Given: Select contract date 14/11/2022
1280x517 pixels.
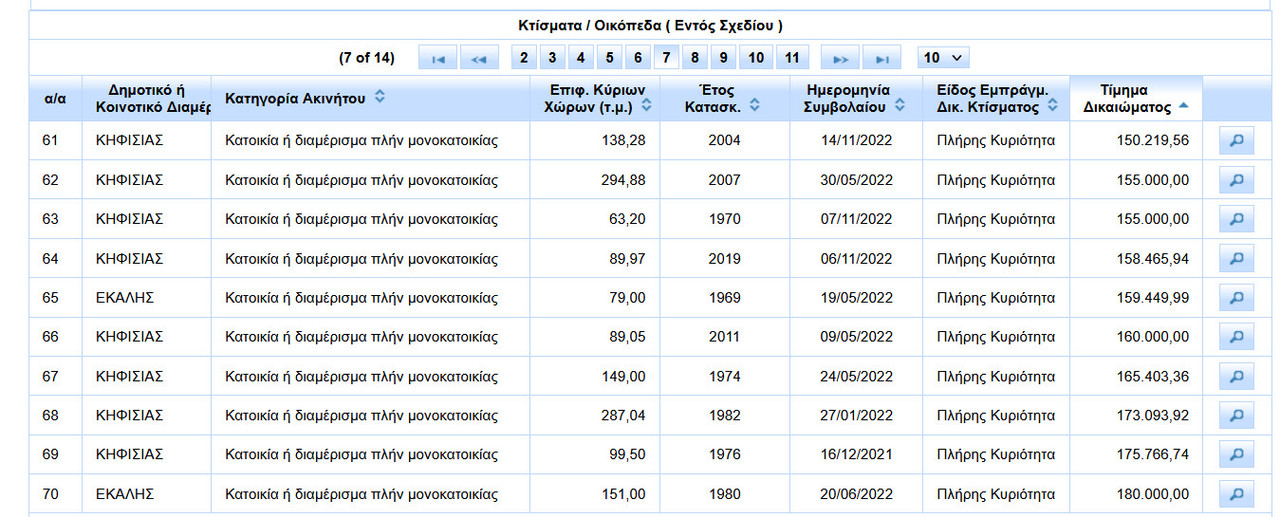Looking at the screenshot, I should click(856, 141).
